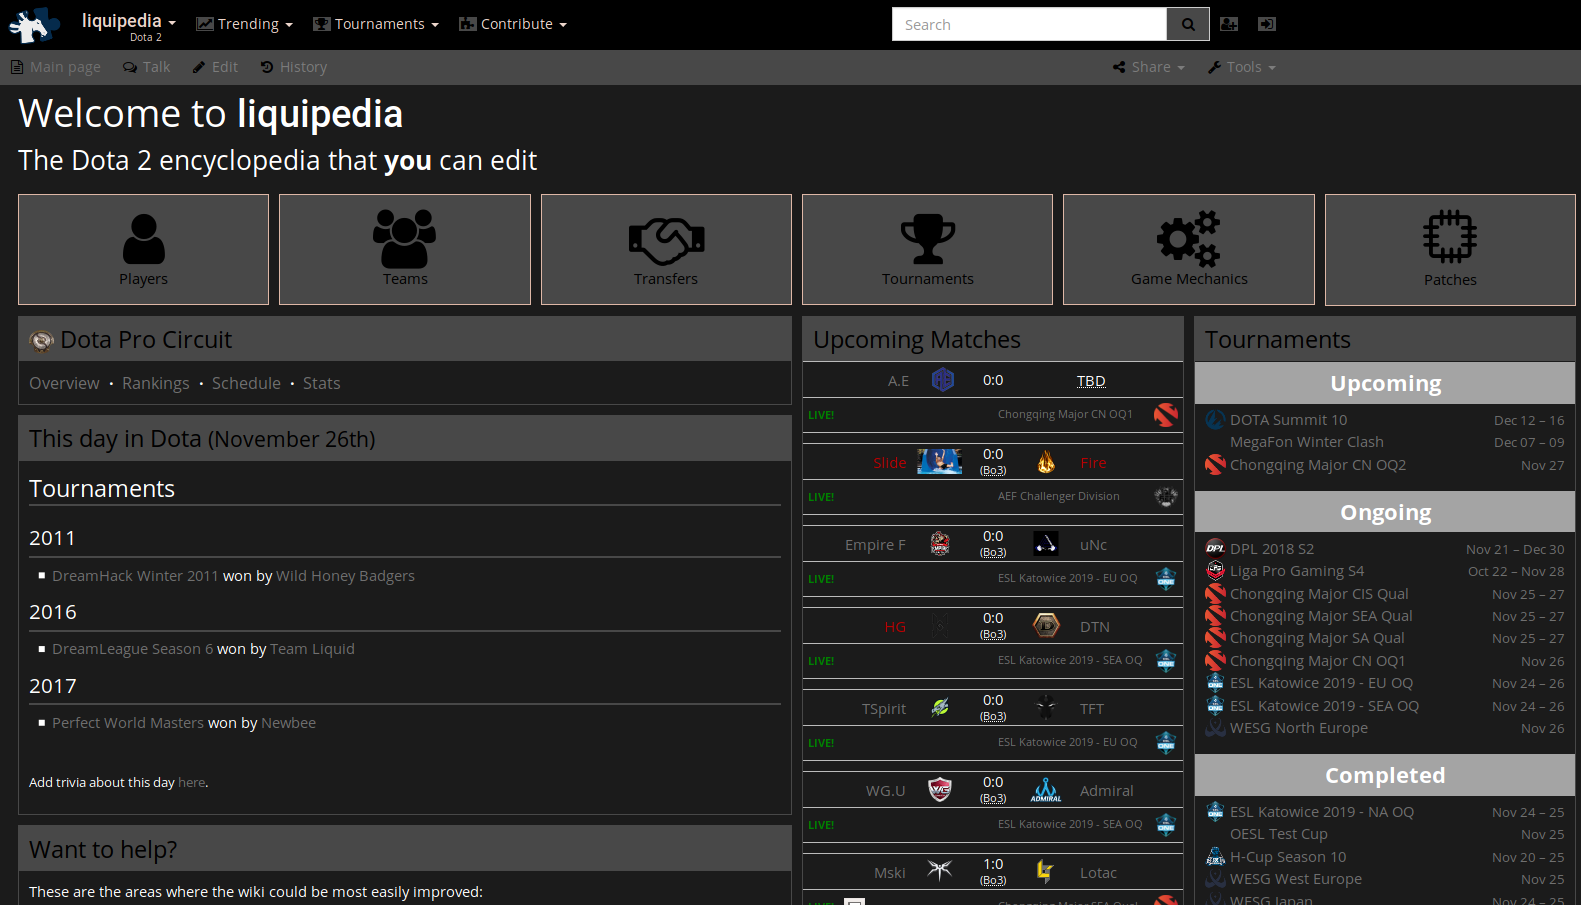
Task: Click the log in icon
Action: click(1267, 24)
